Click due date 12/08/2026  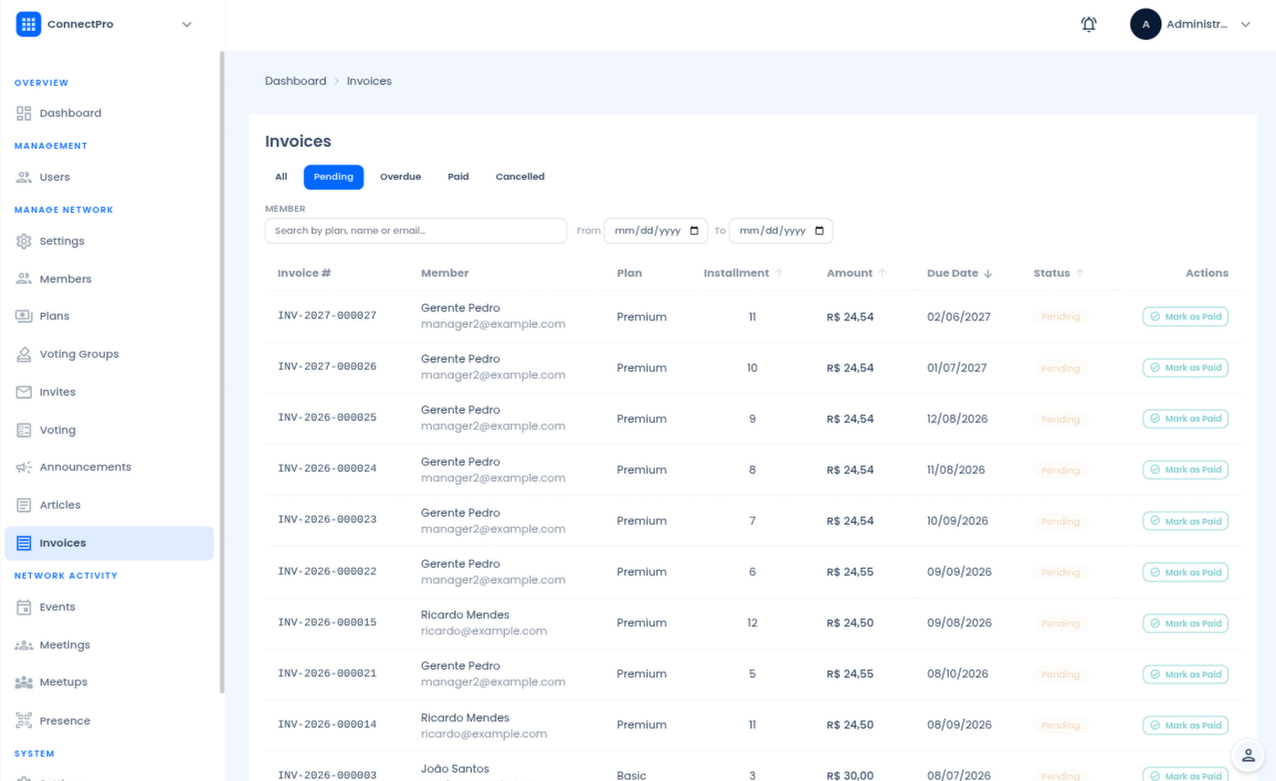point(958,419)
